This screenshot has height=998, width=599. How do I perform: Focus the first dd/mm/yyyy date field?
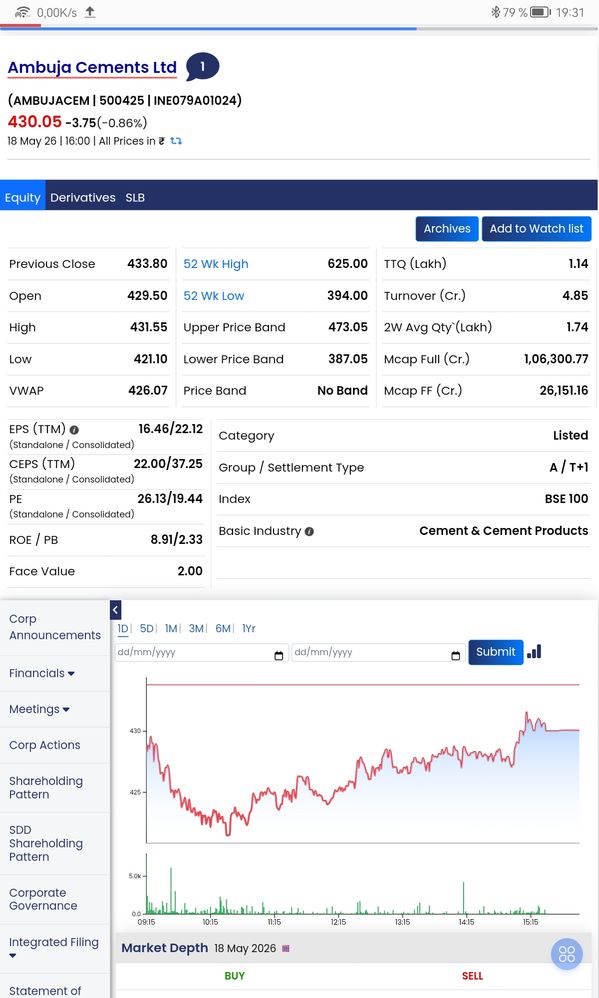(x=201, y=652)
